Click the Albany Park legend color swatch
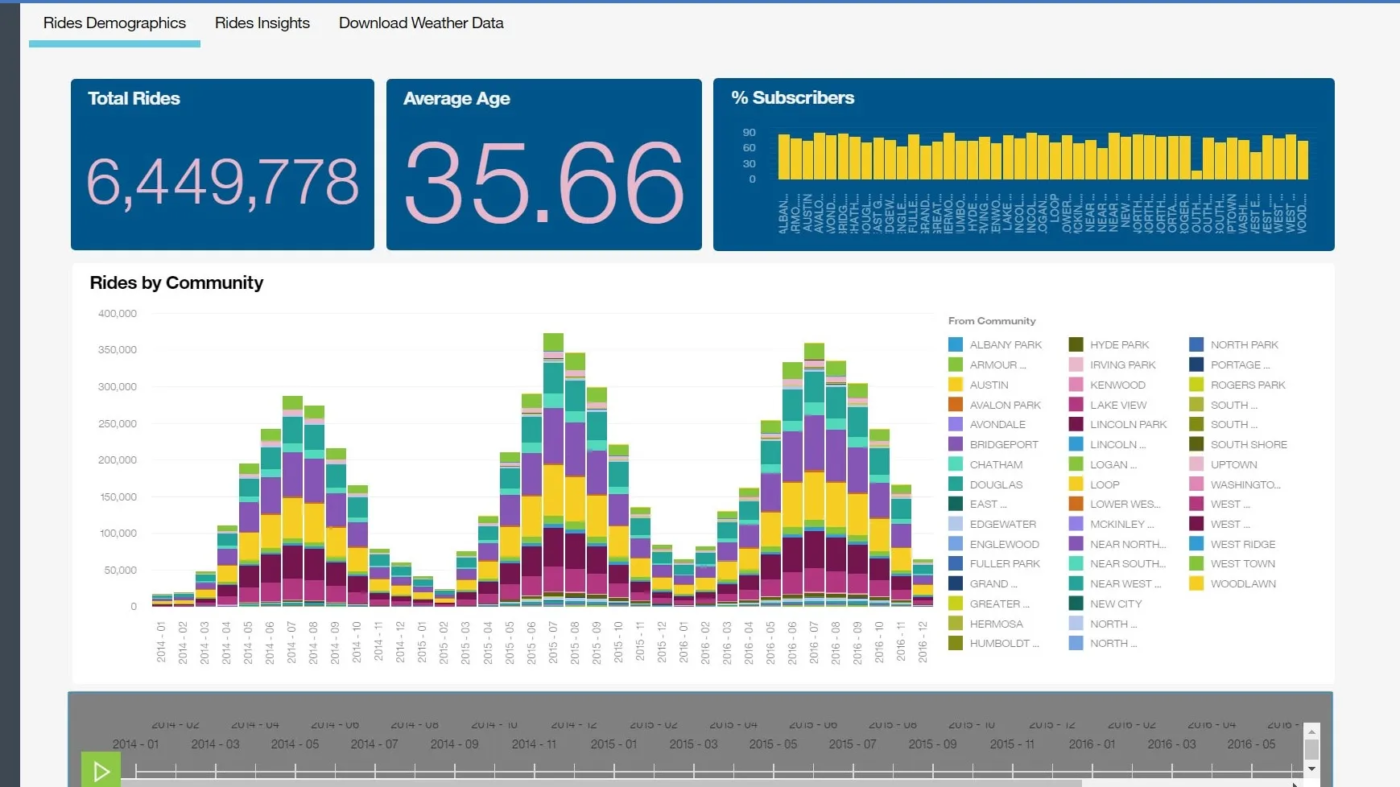Screen dimensions: 1400x787 [x=956, y=345]
